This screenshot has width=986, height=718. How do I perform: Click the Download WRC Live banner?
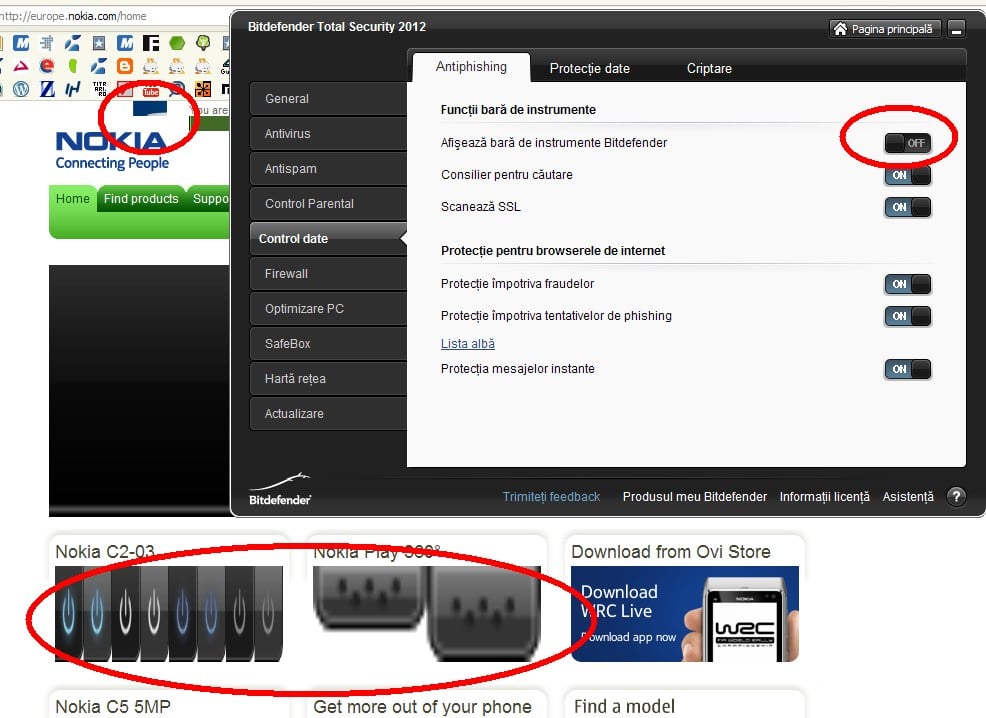coord(685,613)
